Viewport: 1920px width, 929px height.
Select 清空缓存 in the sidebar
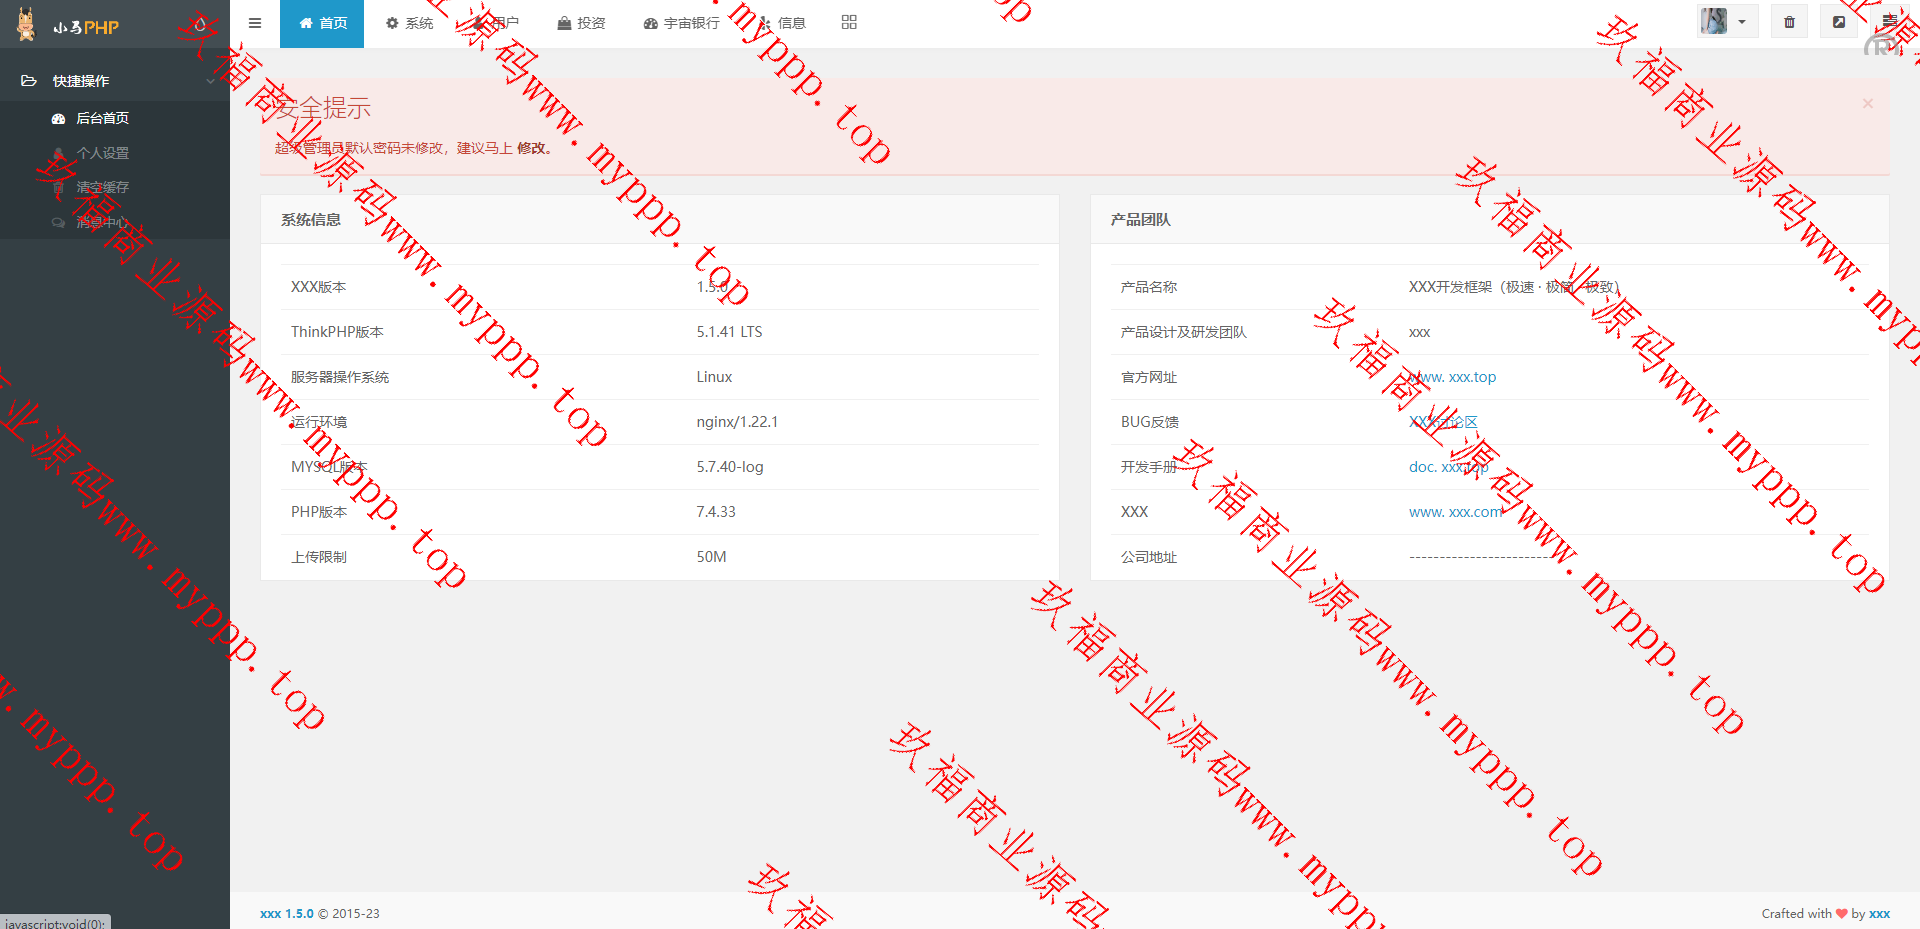[x=102, y=187]
